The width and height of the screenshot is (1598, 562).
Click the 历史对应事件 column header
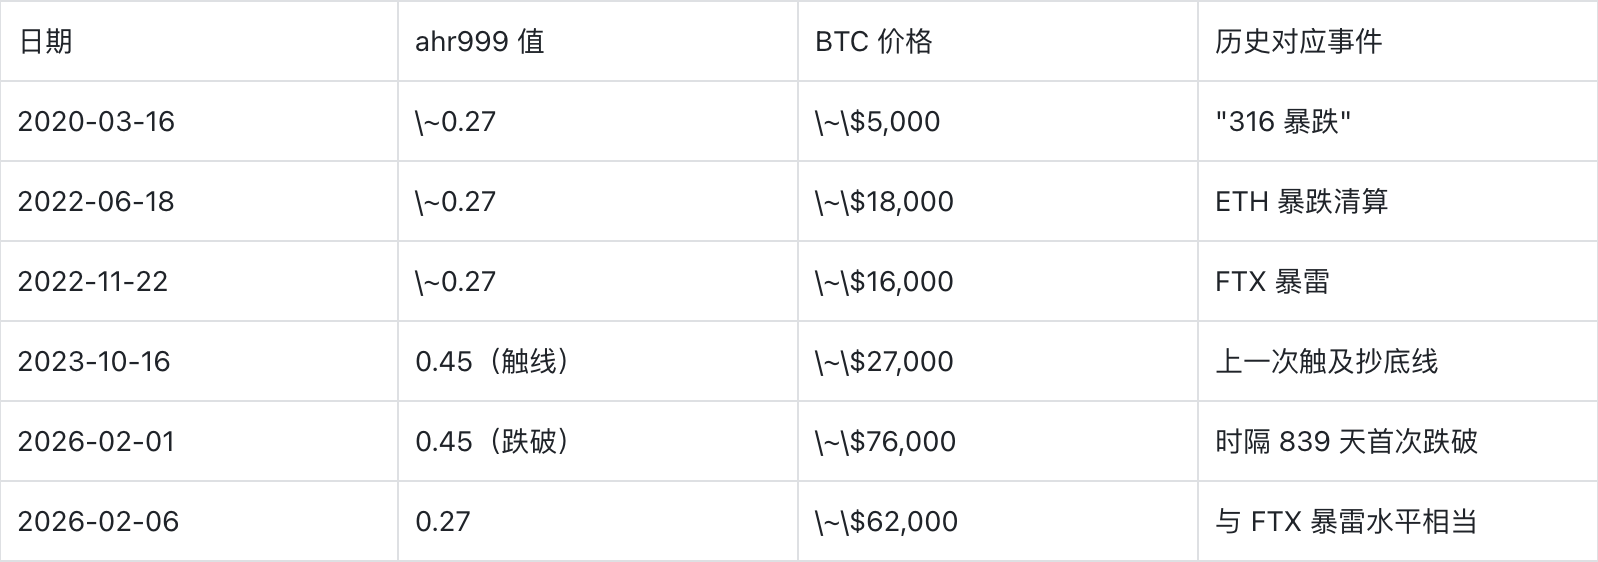pos(1298,41)
